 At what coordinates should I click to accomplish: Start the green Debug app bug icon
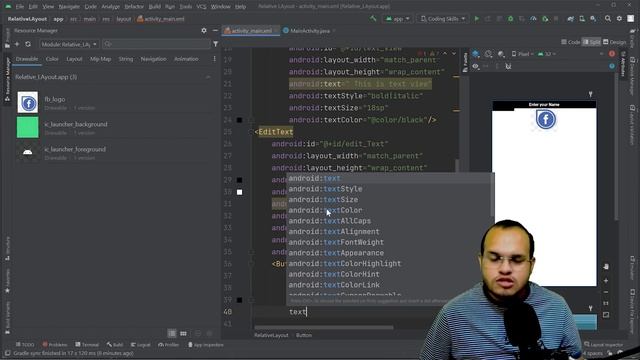coord(510,19)
